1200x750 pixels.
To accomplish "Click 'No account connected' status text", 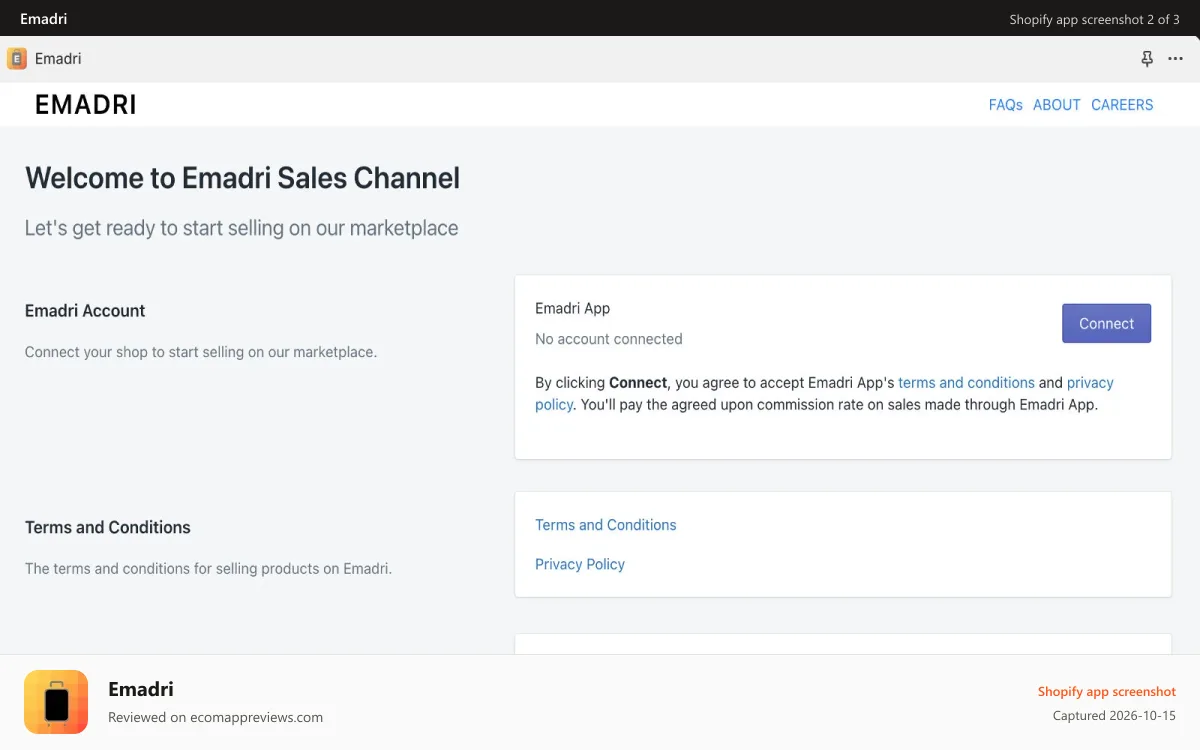I will (x=609, y=339).
